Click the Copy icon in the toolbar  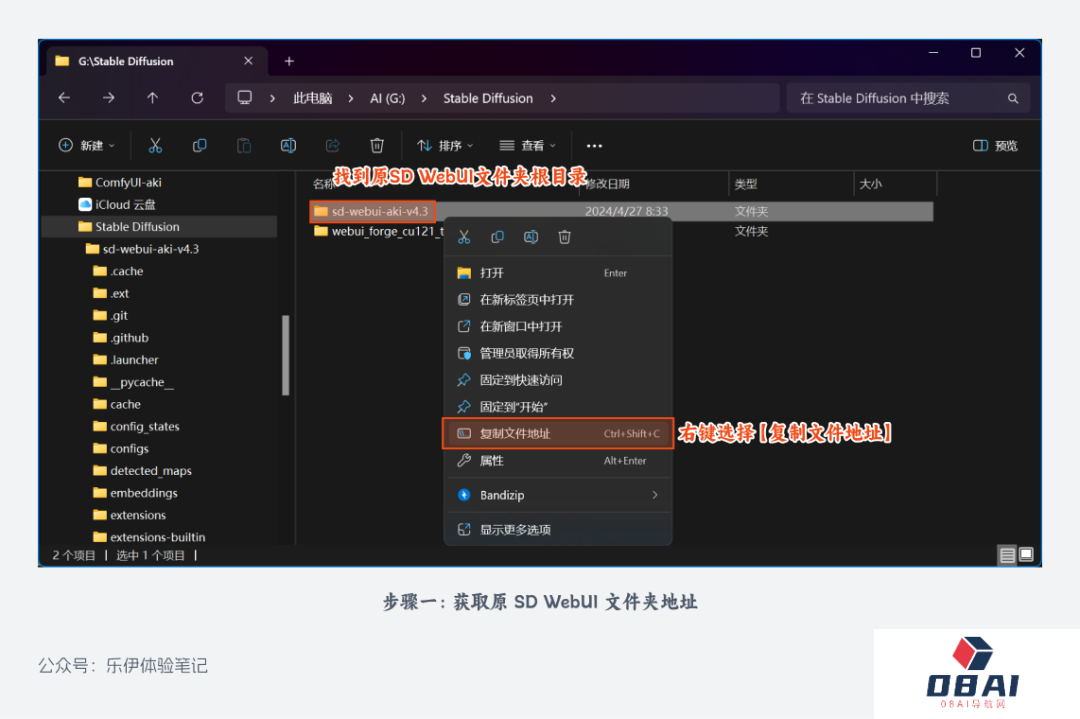coord(200,145)
